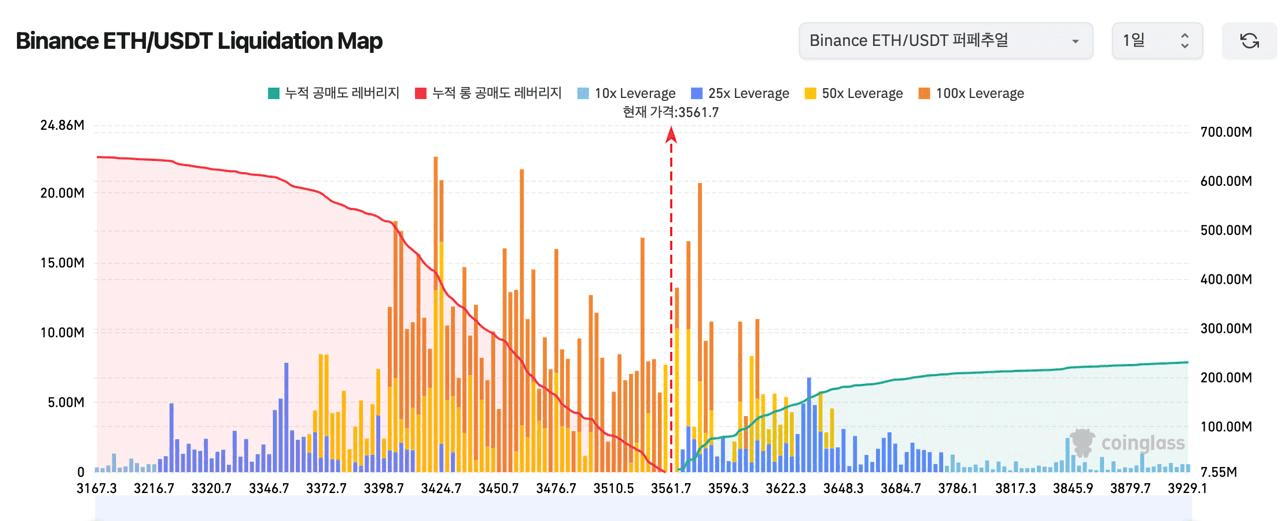Click left axis value 24.86M
Viewport: 1280px width, 521px height.
[x=62, y=125]
